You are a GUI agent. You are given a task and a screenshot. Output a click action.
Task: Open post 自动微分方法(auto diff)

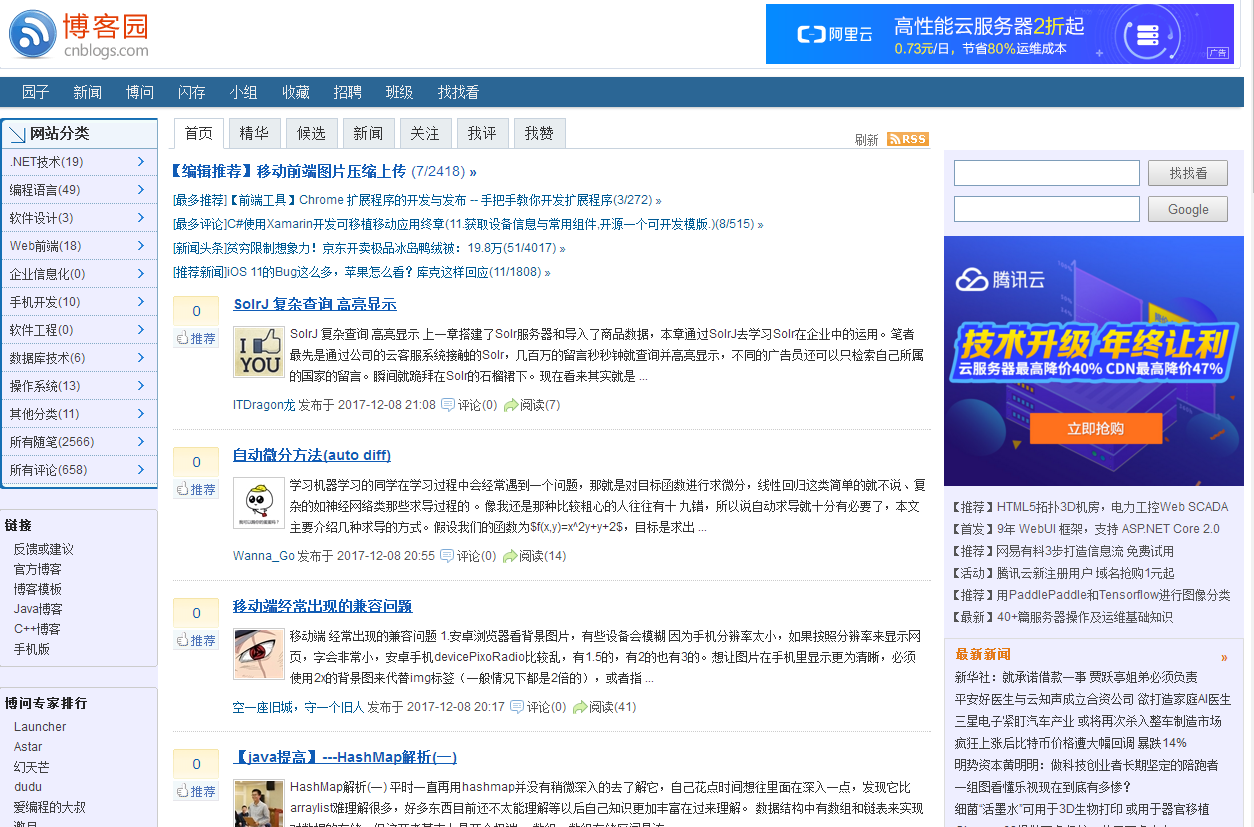click(312, 455)
